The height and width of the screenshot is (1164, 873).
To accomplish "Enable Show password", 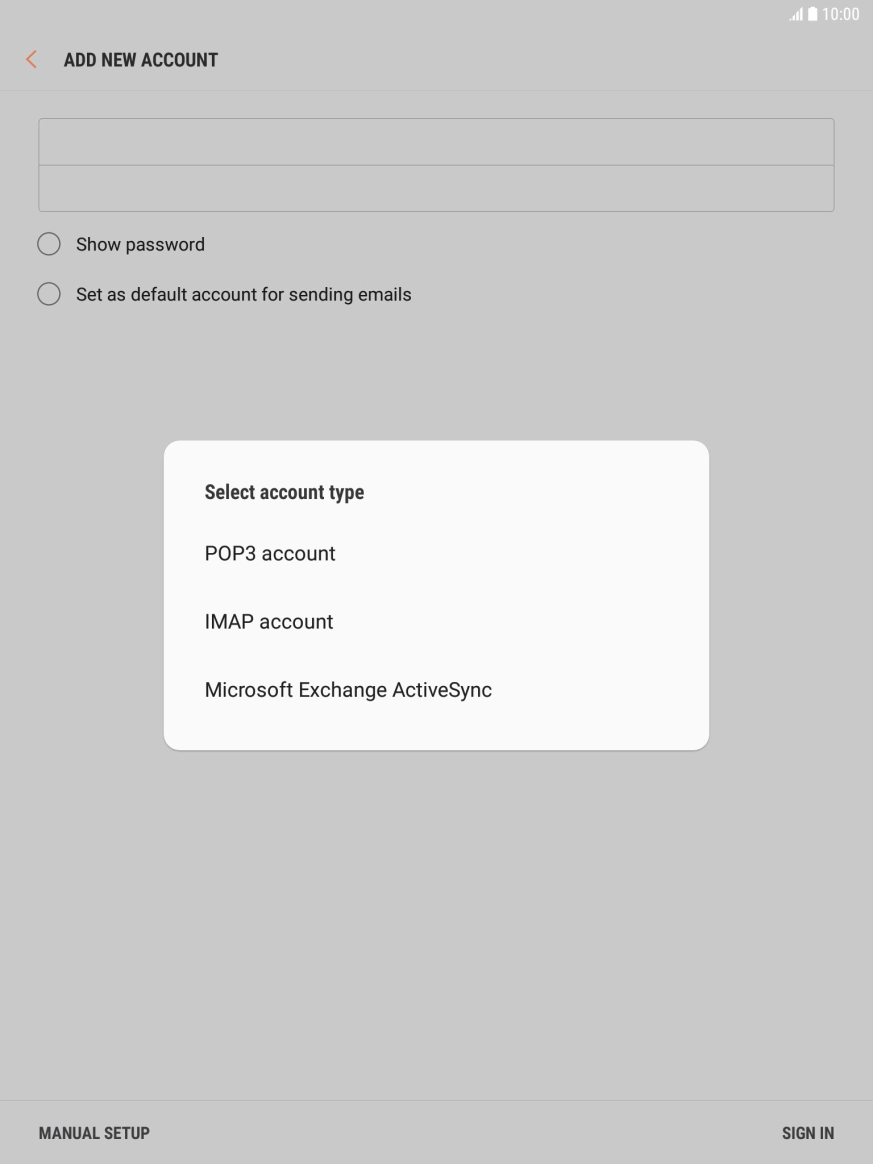I will coord(140,244).
